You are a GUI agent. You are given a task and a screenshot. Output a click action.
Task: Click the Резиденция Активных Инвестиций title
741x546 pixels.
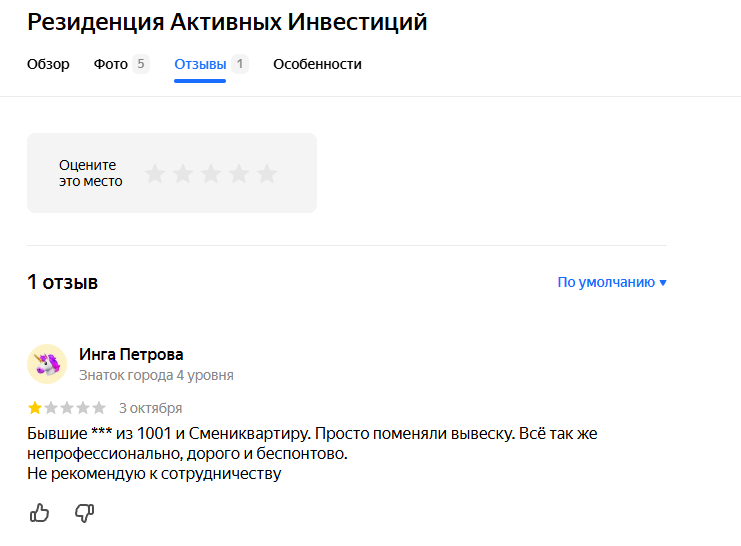pyautogui.click(x=227, y=22)
